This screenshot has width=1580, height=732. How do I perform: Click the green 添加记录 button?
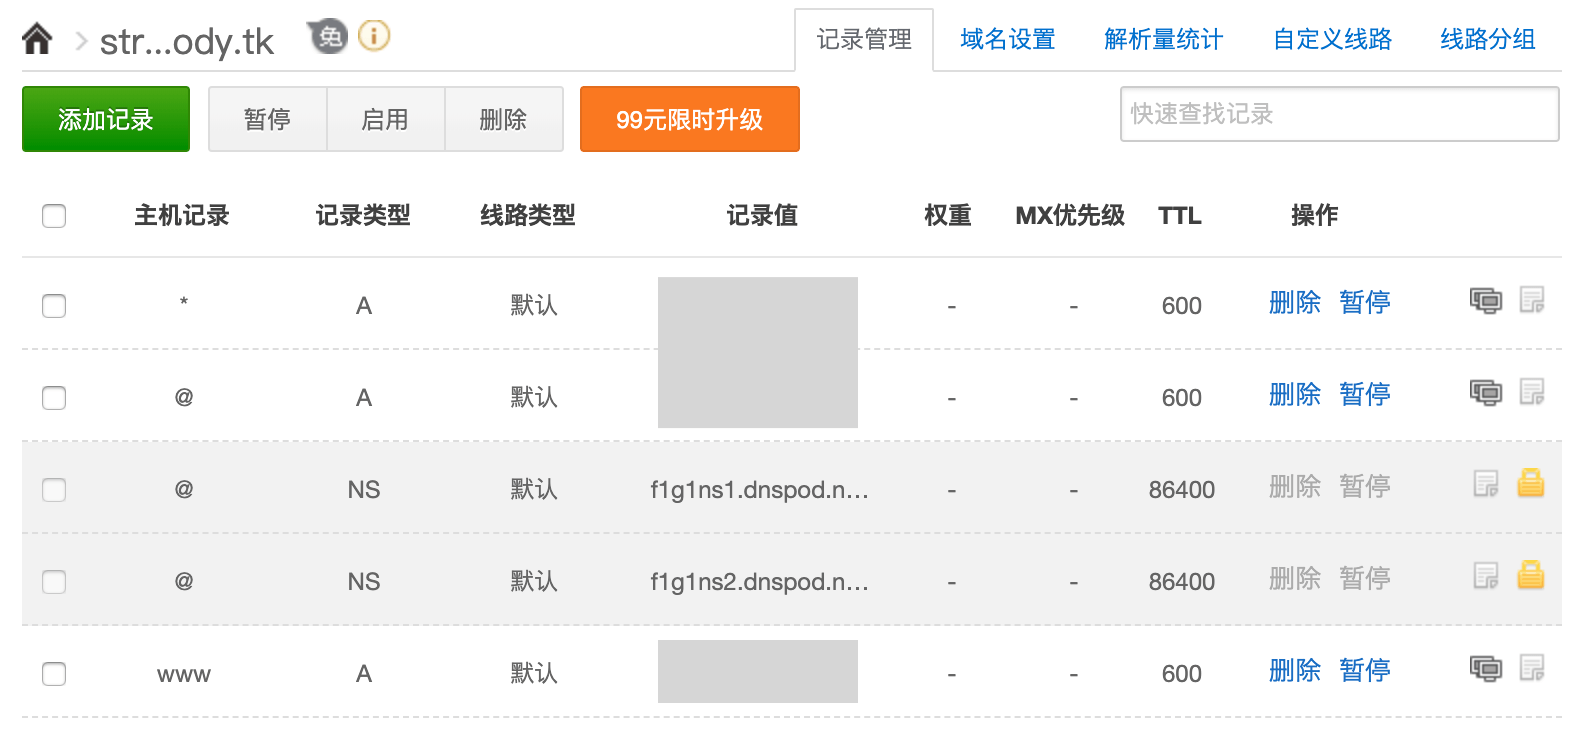point(106,119)
